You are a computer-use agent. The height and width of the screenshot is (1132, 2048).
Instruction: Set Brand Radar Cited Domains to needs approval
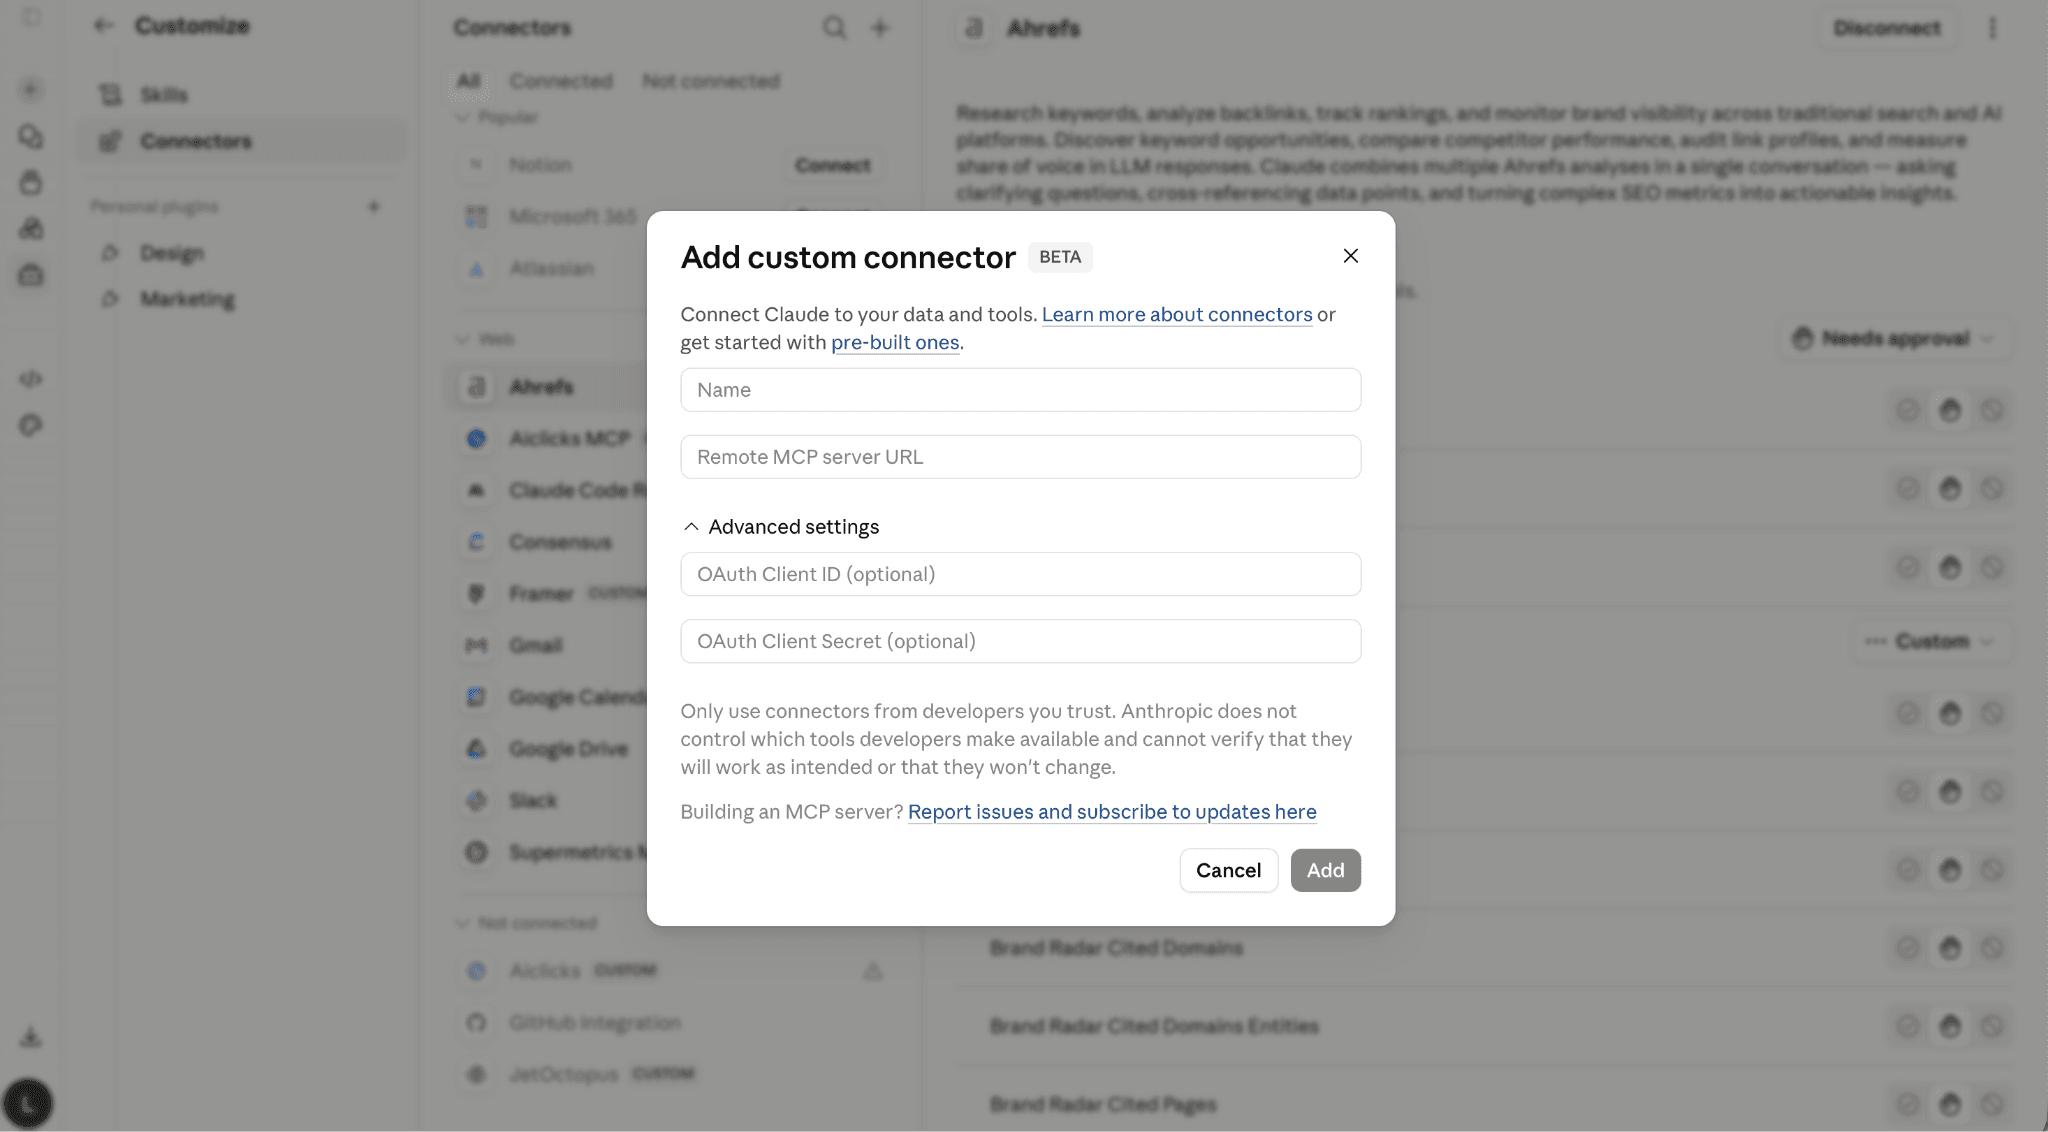pyautogui.click(x=1950, y=948)
